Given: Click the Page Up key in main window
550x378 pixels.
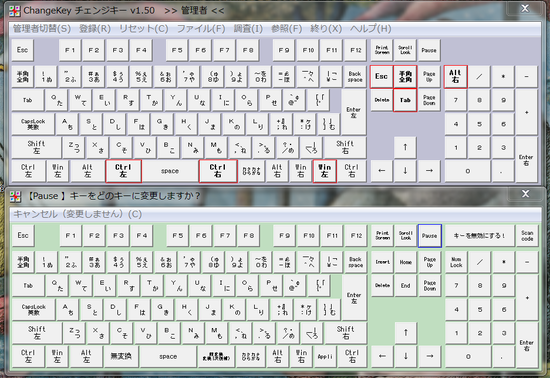Looking at the screenshot, I should [x=429, y=76].
